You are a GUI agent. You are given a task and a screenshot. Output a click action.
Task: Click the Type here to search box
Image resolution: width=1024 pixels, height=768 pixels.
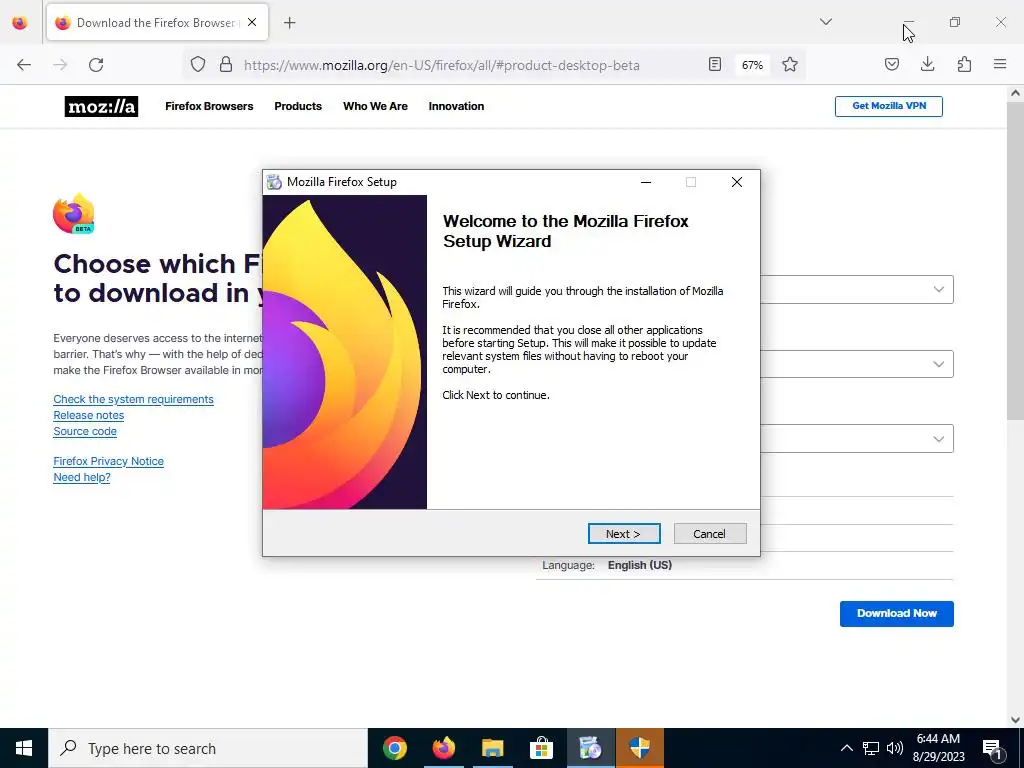coord(208,748)
